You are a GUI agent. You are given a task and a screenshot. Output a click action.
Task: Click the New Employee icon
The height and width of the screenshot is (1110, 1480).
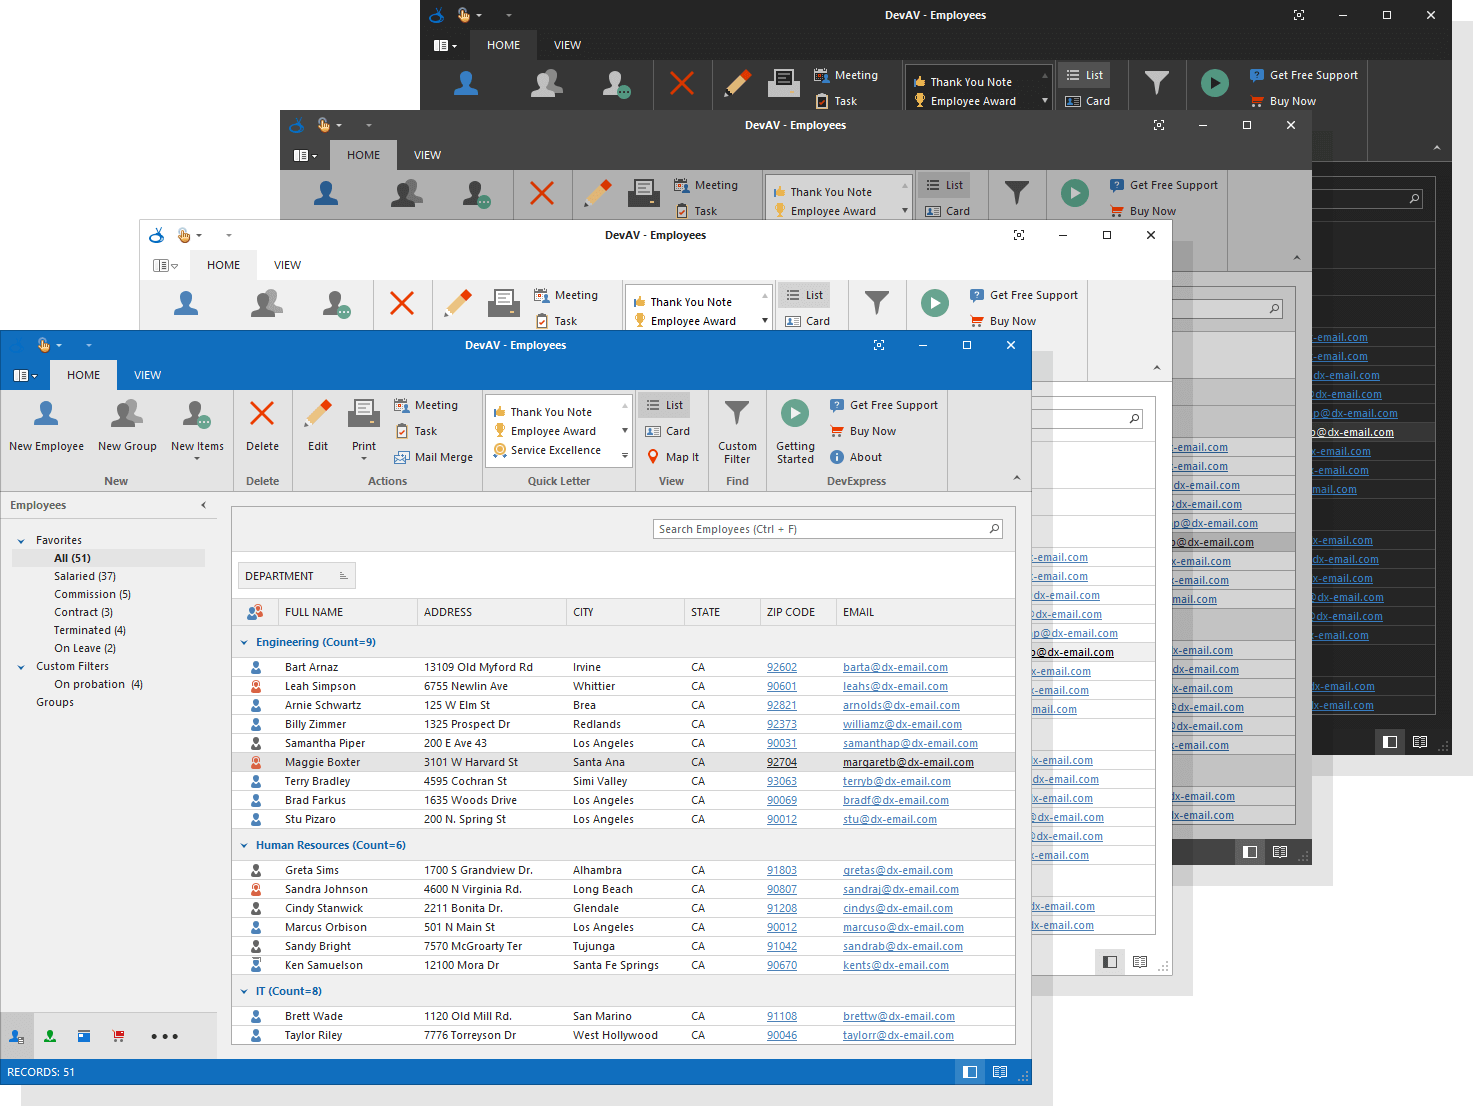46,414
